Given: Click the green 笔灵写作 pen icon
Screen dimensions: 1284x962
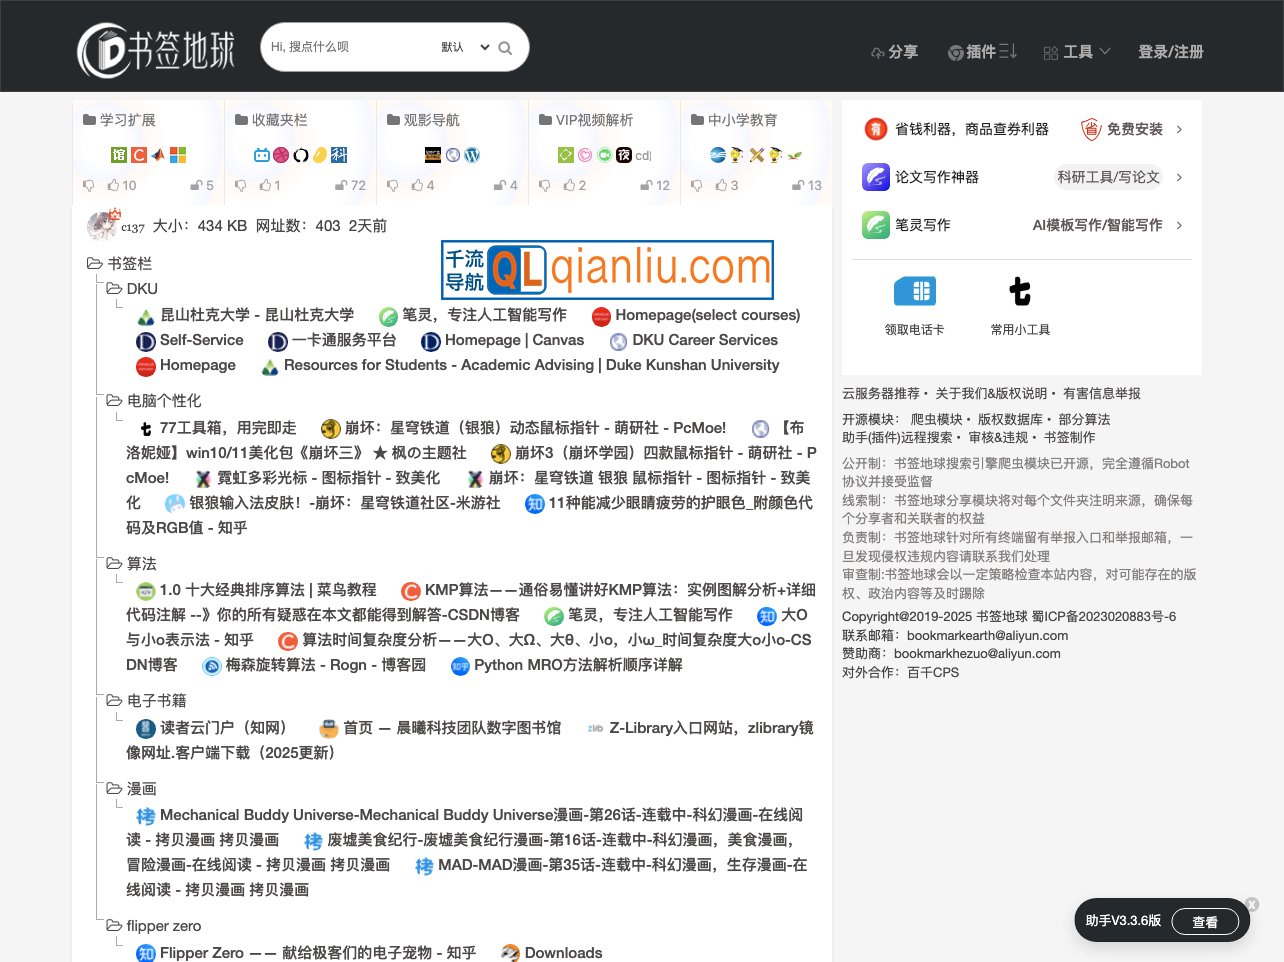Looking at the screenshot, I should pos(875,225).
